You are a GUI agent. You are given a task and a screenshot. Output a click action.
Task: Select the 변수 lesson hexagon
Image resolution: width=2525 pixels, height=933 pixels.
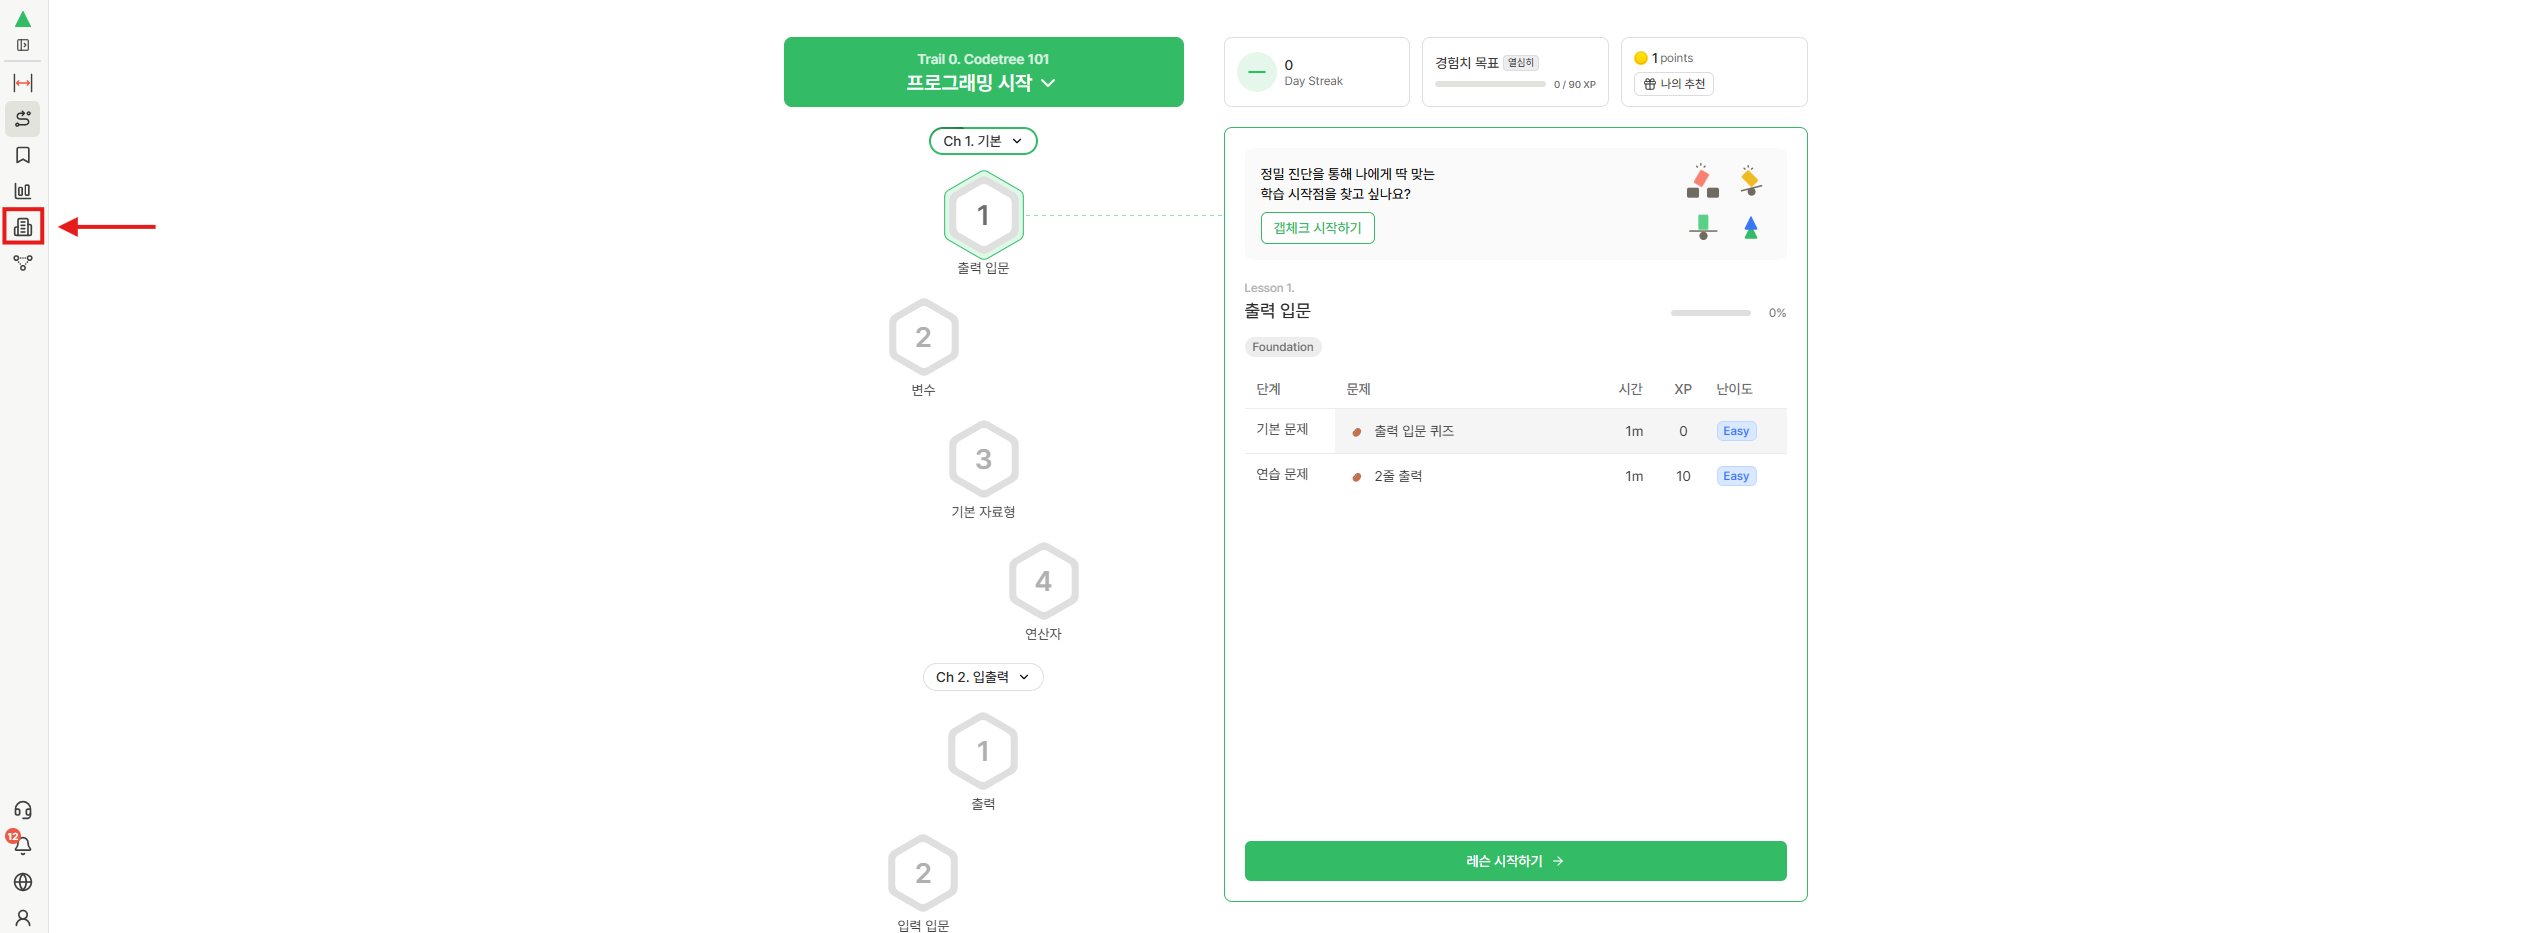click(x=923, y=338)
